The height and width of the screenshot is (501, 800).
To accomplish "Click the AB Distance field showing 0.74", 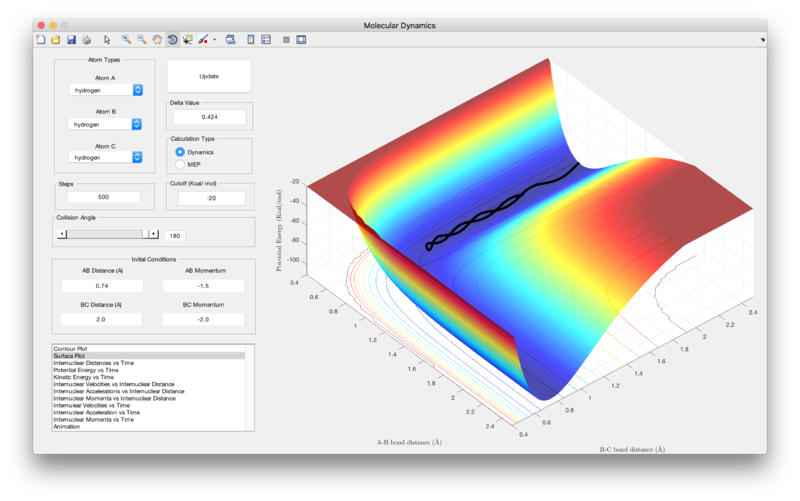I will [103, 286].
